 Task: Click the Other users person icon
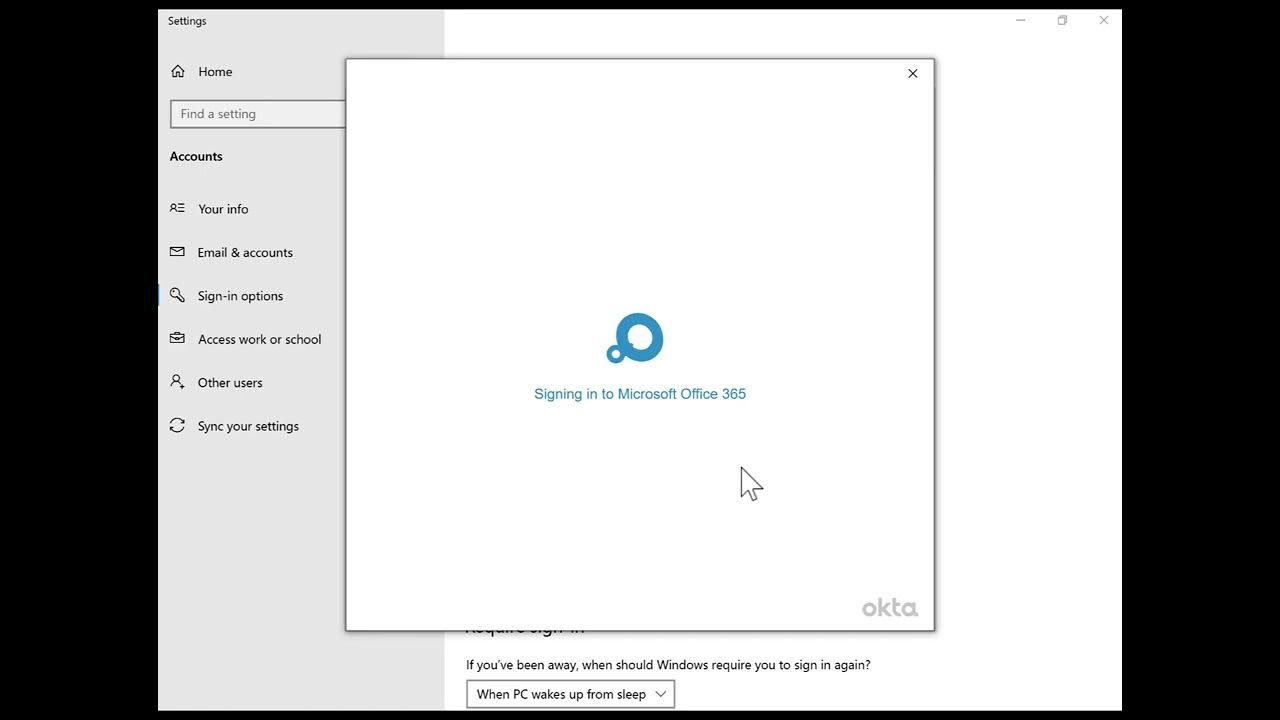click(177, 381)
